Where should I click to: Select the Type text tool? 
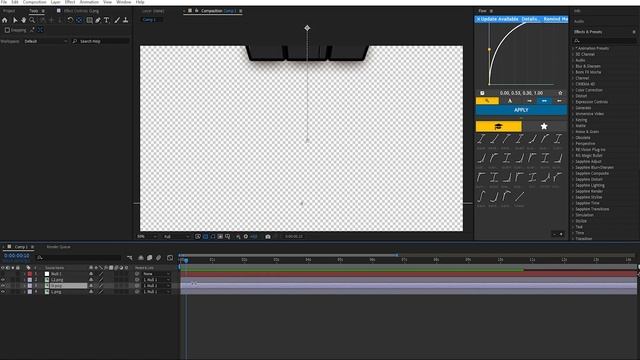(x=107, y=20)
